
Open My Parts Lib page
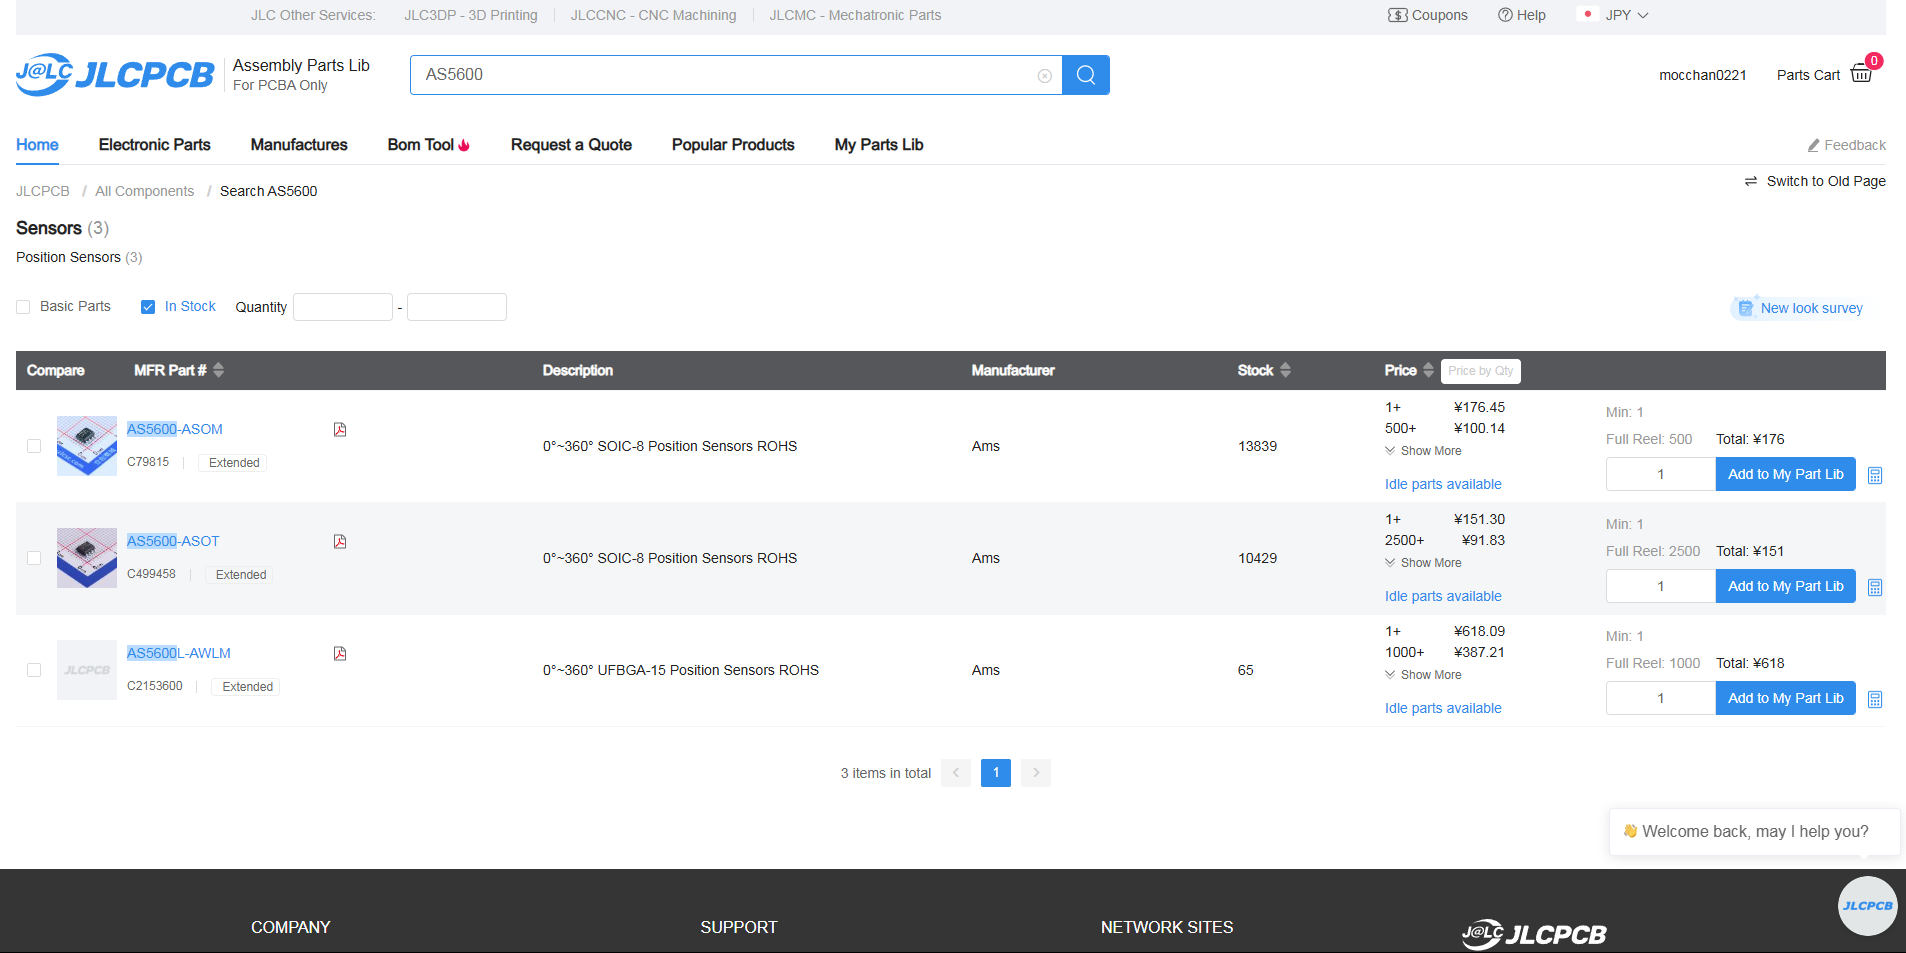coord(879,145)
